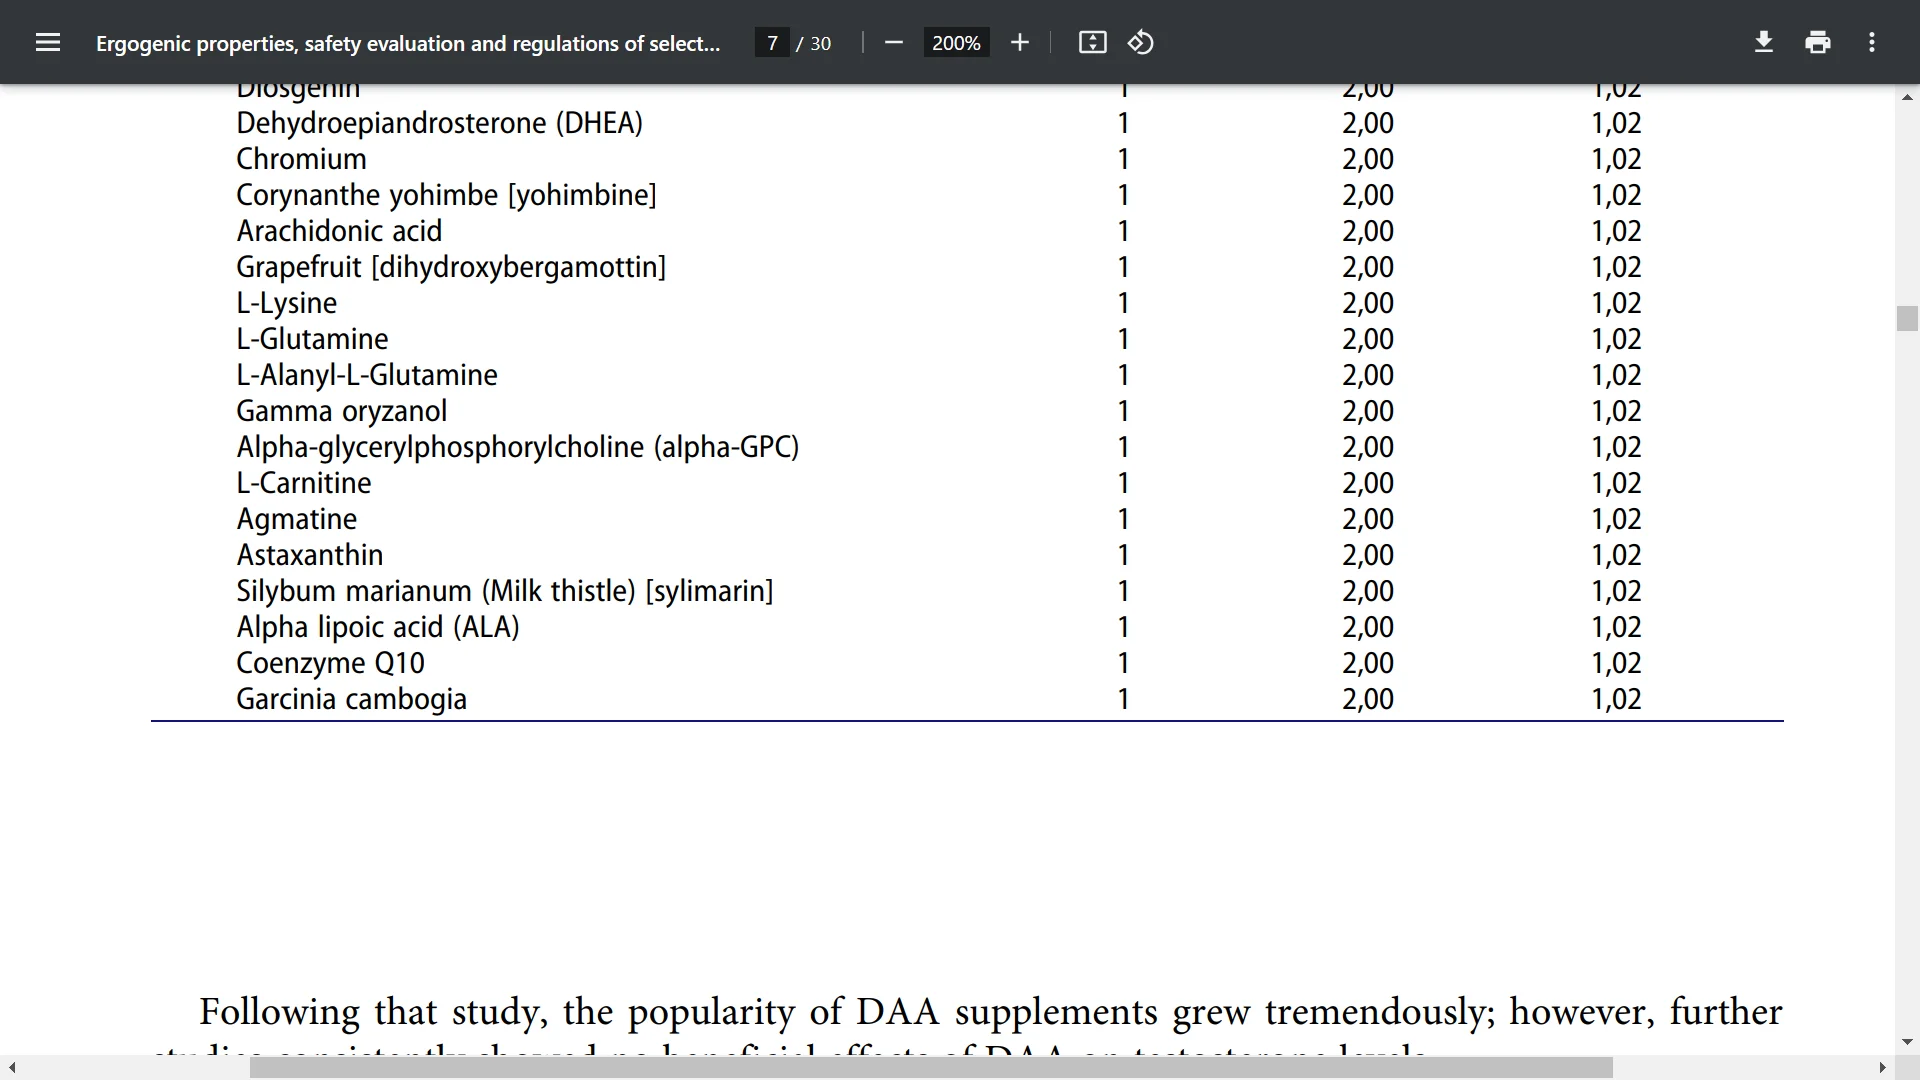1920x1080 pixels.
Task: Click the L-Glutamine row text
Action: point(312,339)
